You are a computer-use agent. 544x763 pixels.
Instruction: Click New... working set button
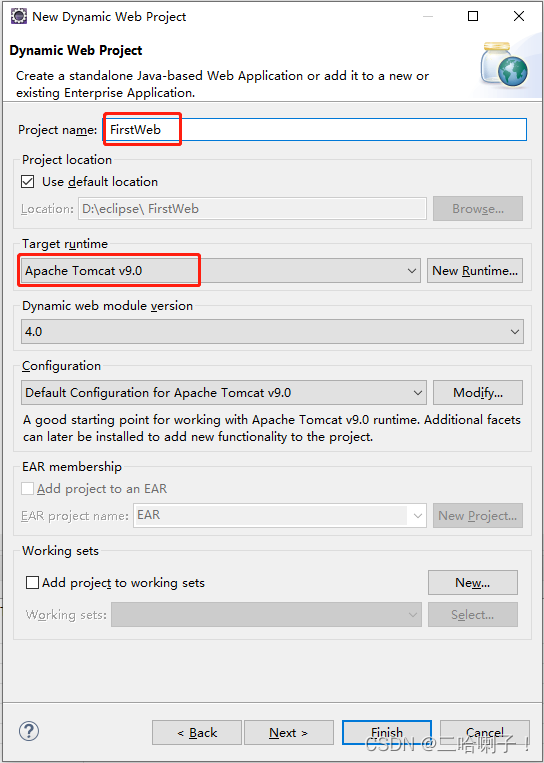pyautogui.click(x=472, y=582)
